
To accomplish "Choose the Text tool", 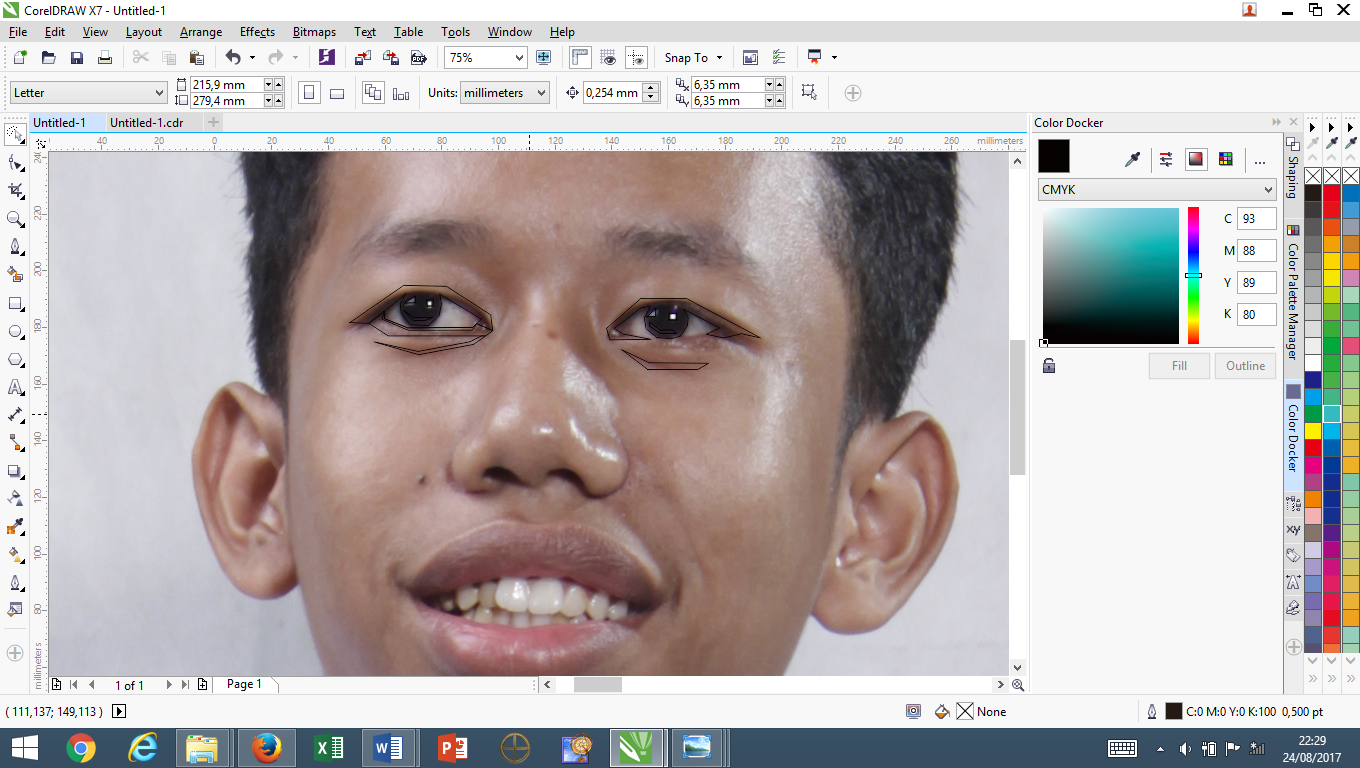I will point(15,385).
